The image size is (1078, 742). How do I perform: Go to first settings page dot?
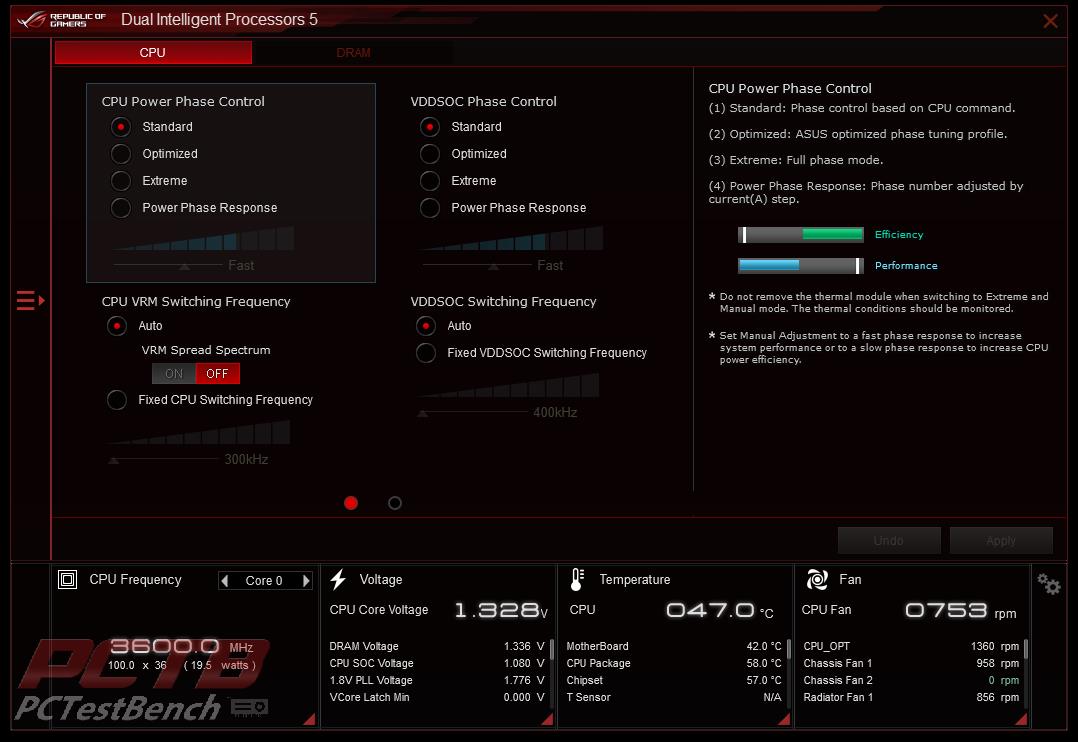[351, 503]
